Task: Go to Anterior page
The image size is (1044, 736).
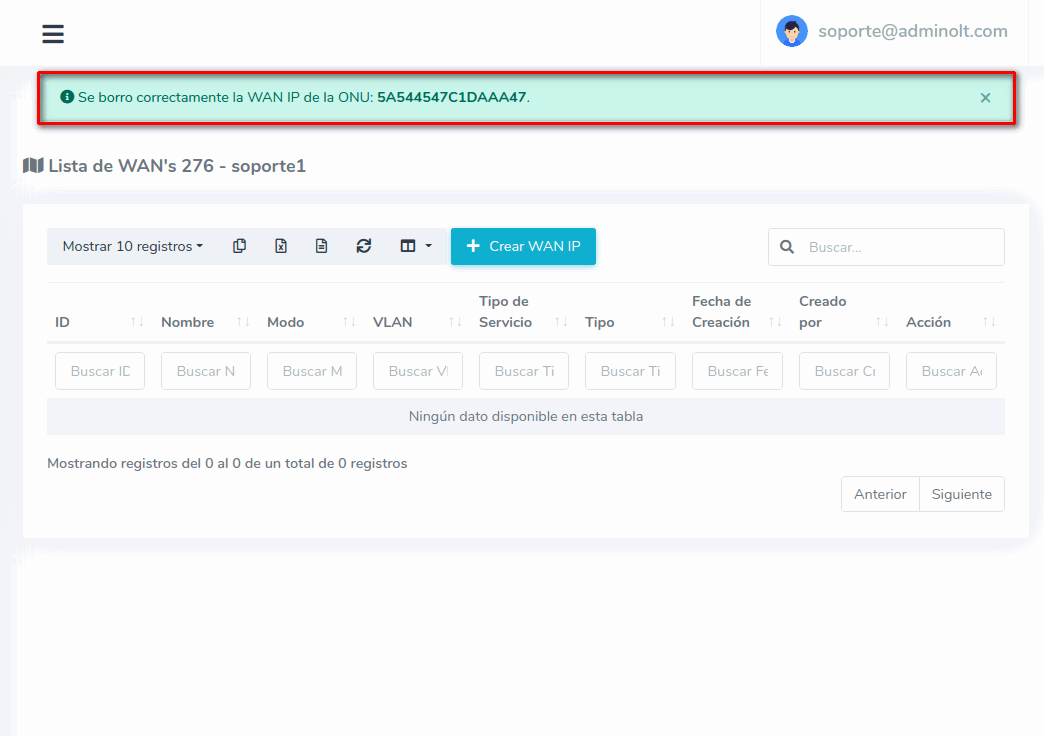Action: (880, 494)
